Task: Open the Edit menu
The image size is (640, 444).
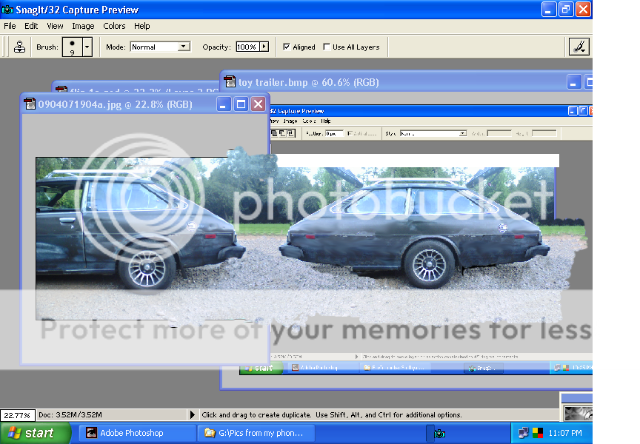Action: pyautogui.click(x=31, y=26)
